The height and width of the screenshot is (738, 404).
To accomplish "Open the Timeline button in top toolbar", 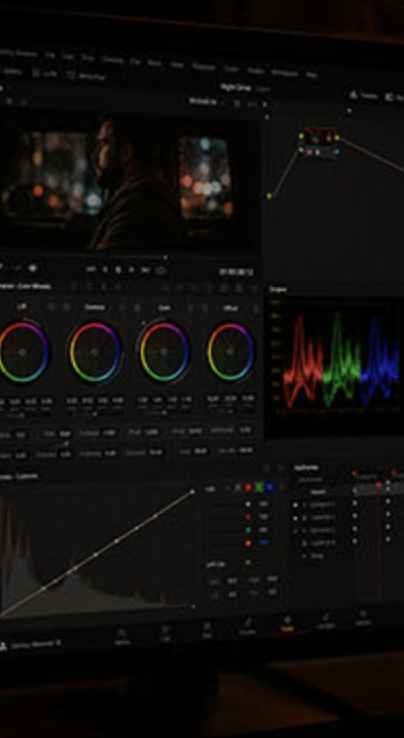I will click(364, 96).
